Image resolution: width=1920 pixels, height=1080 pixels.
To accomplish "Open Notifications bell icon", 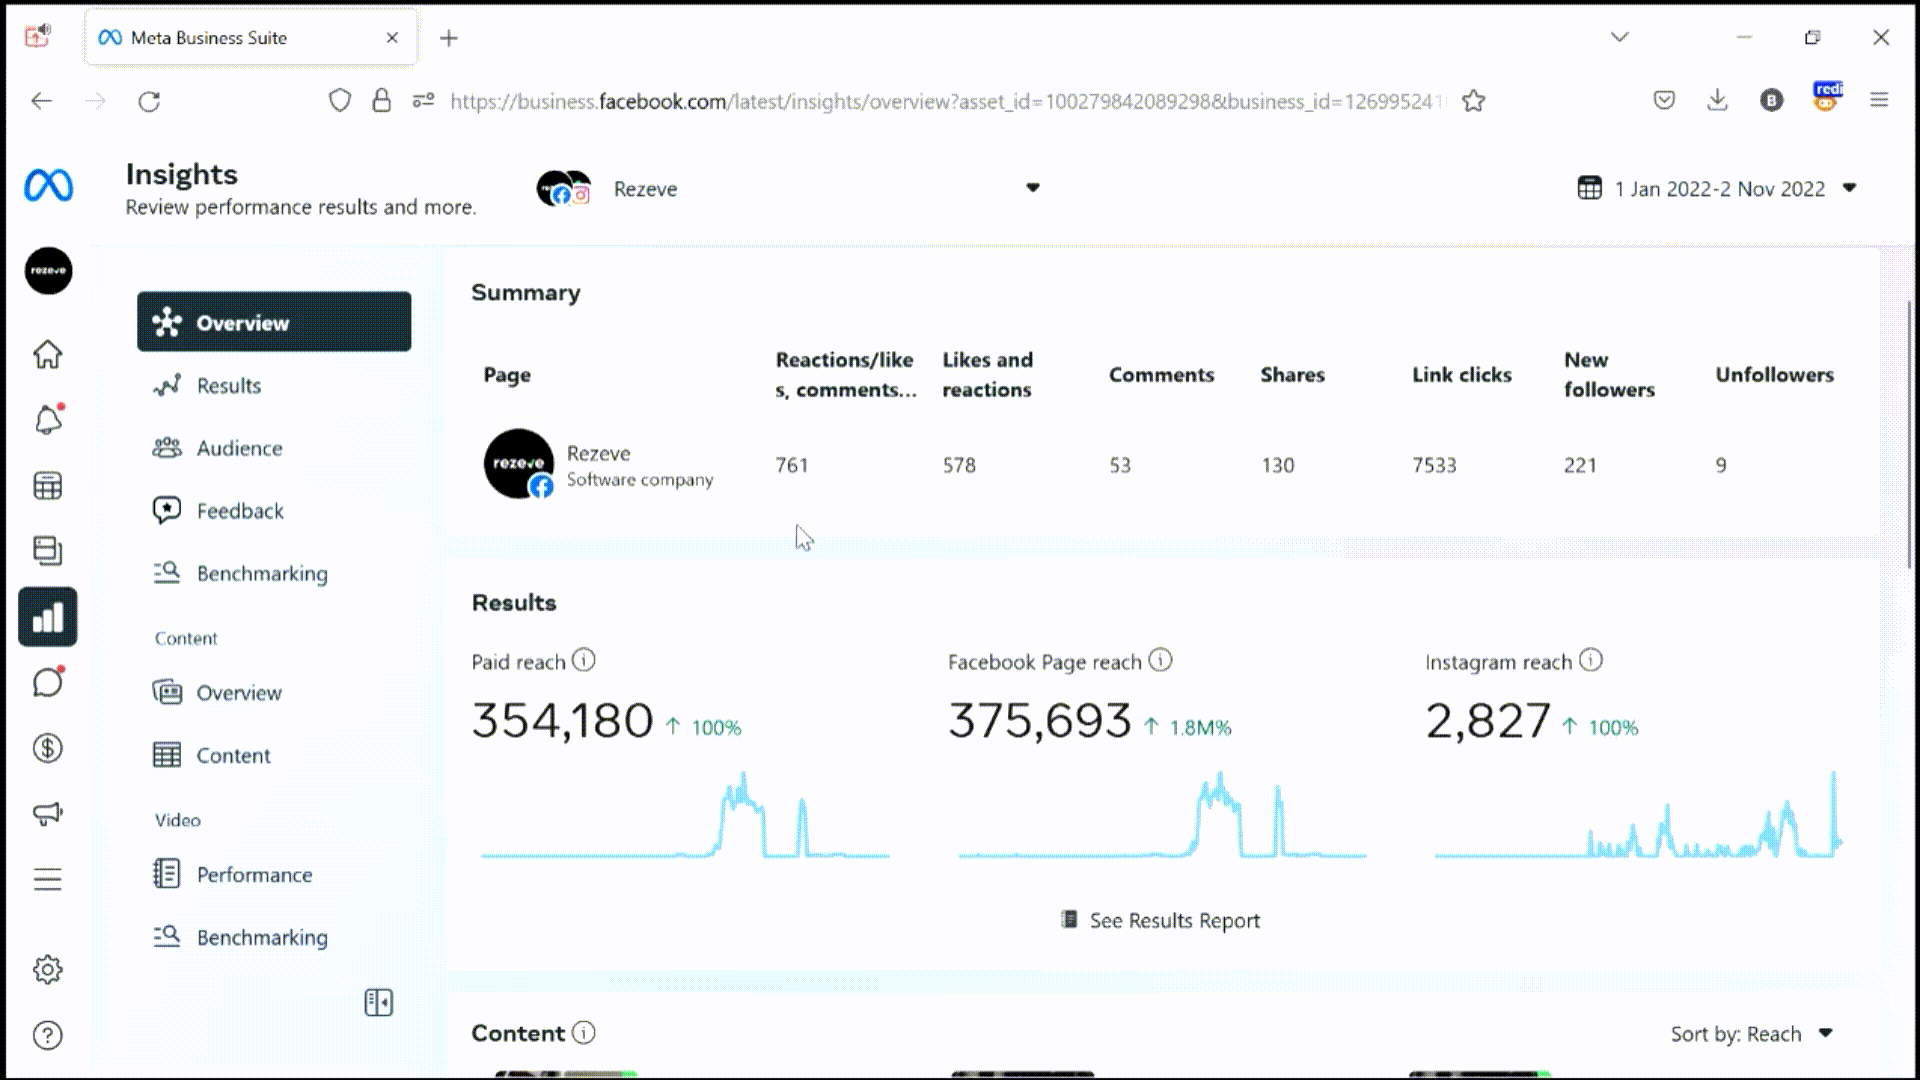I will tap(48, 419).
